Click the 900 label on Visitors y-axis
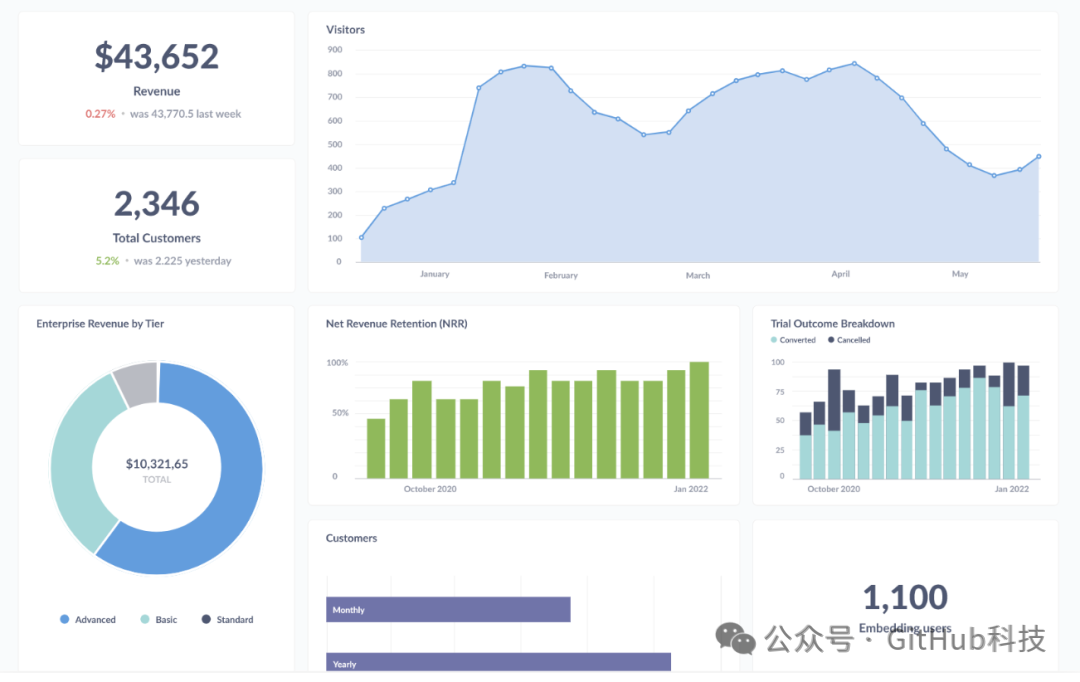 coord(335,50)
